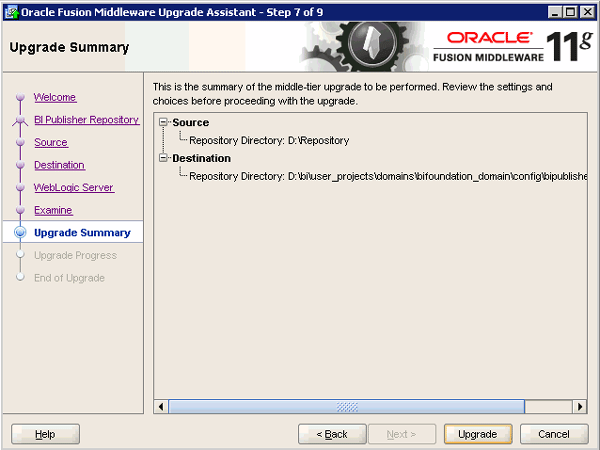The image size is (600, 450).
Task: Select Repository Directory D:\Repository row
Action: pos(269,140)
